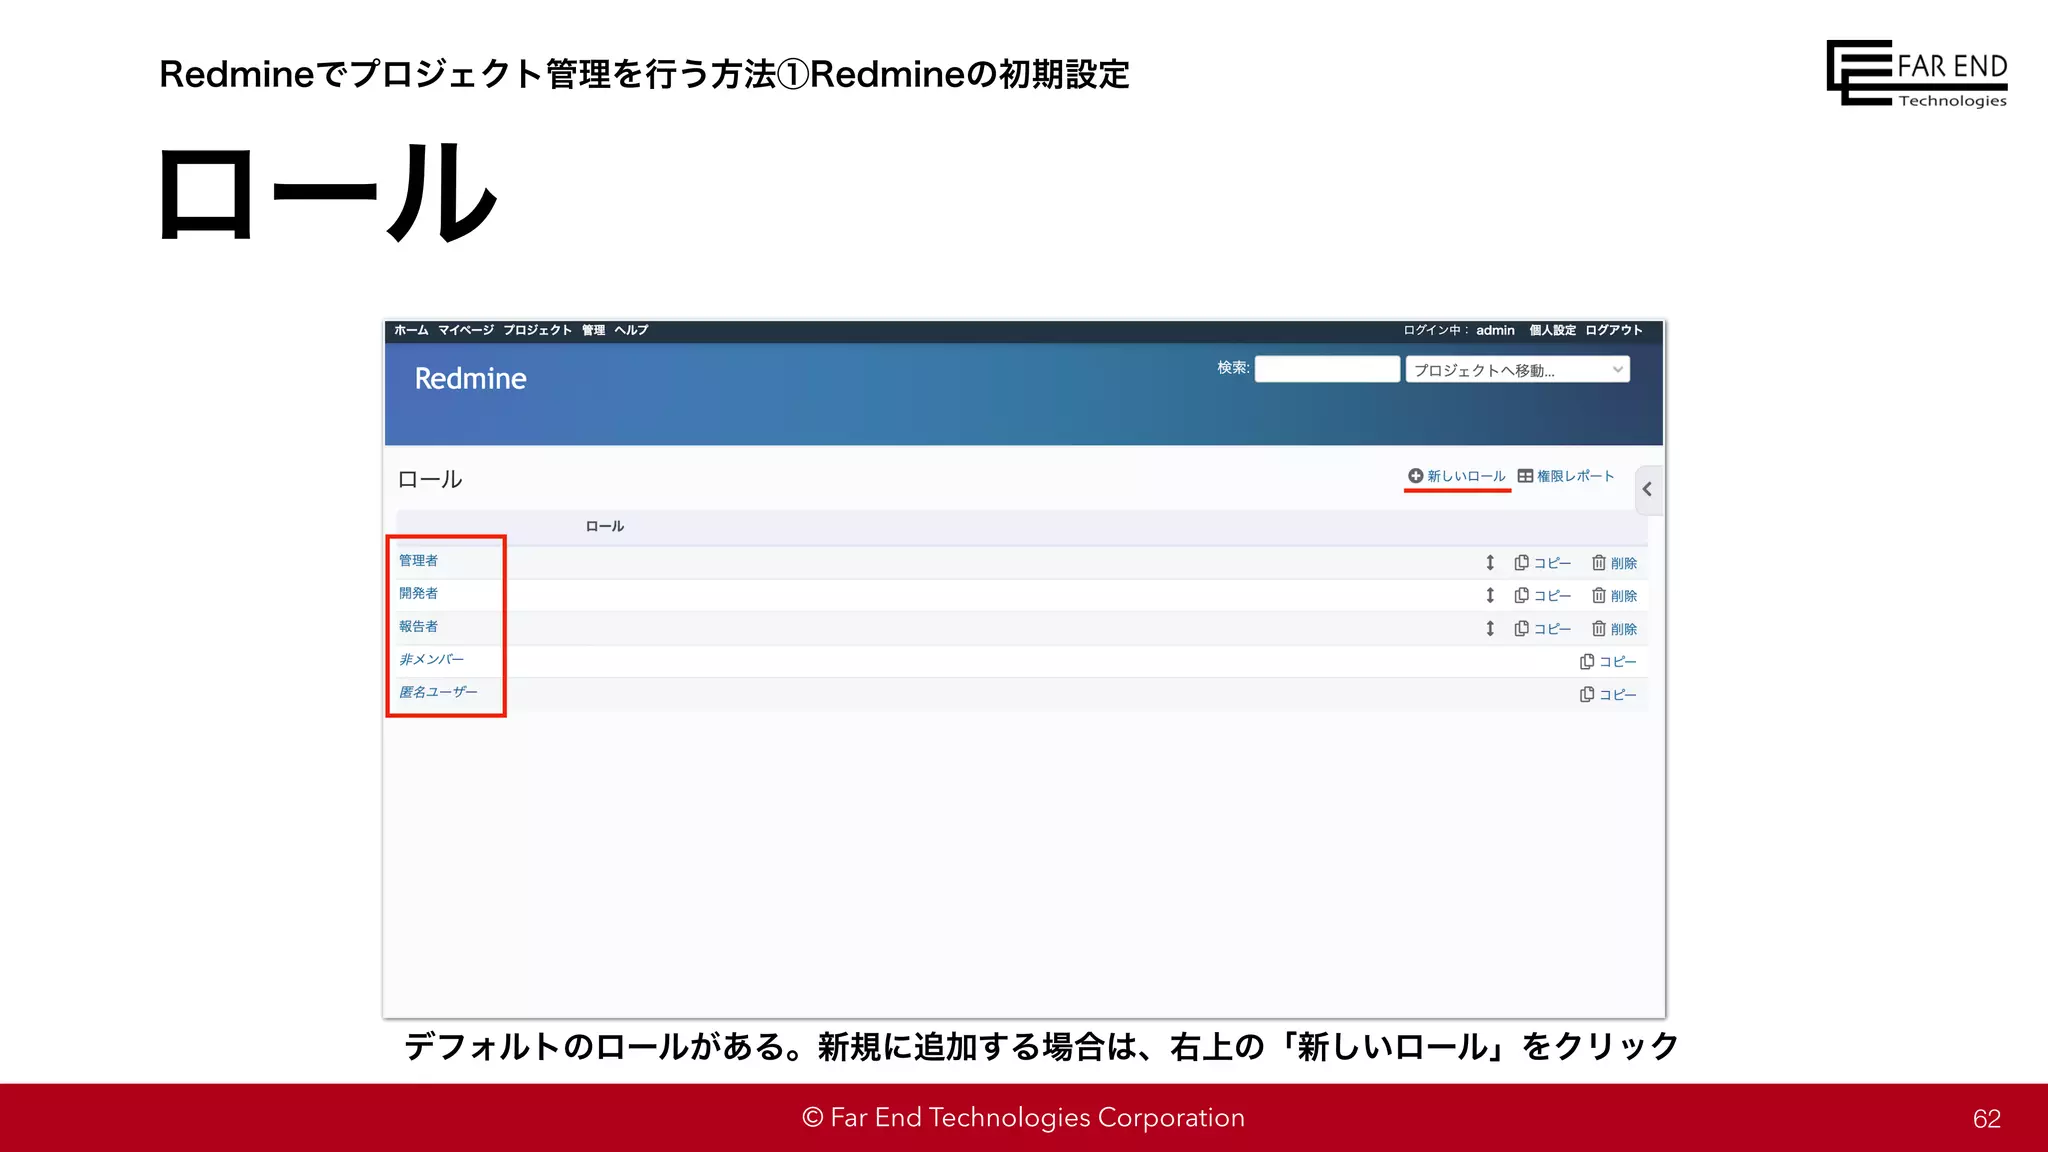Viewport: 2048px width, 1152px height.
Task: Click the コピー text for 管理者
Action: click(x=1552, y=564)
